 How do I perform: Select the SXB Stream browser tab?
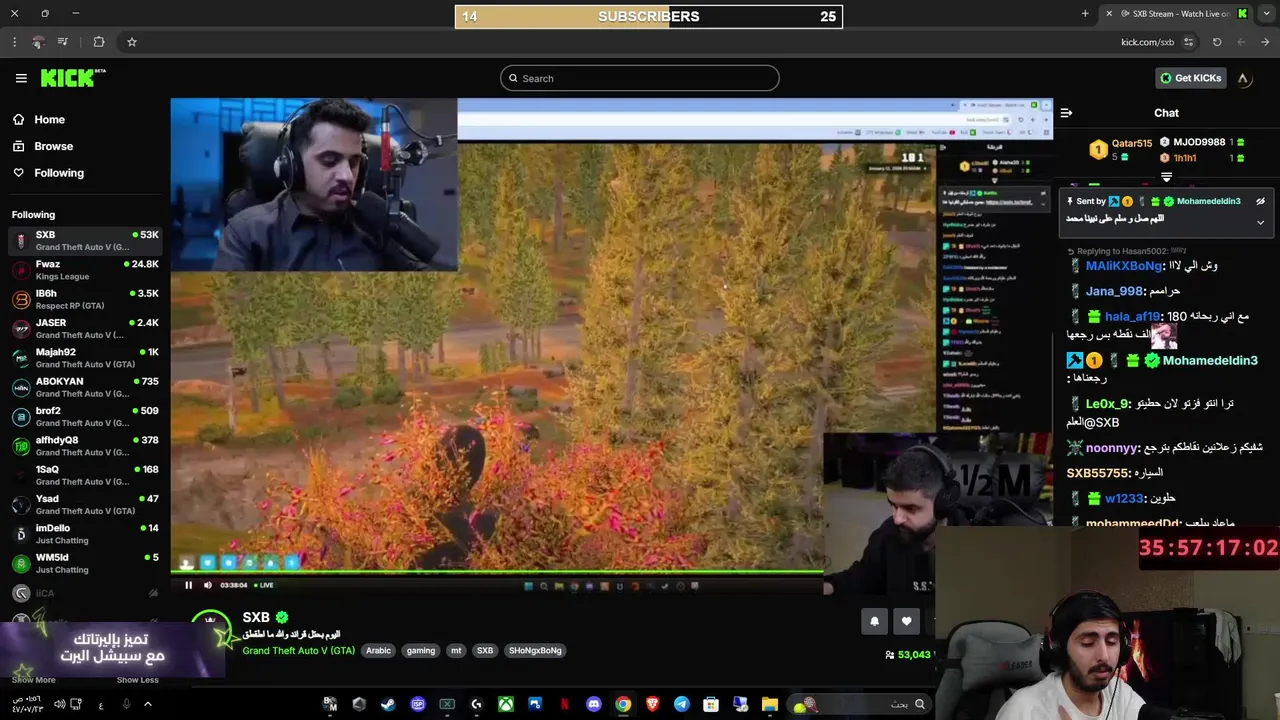point(1178,13)
